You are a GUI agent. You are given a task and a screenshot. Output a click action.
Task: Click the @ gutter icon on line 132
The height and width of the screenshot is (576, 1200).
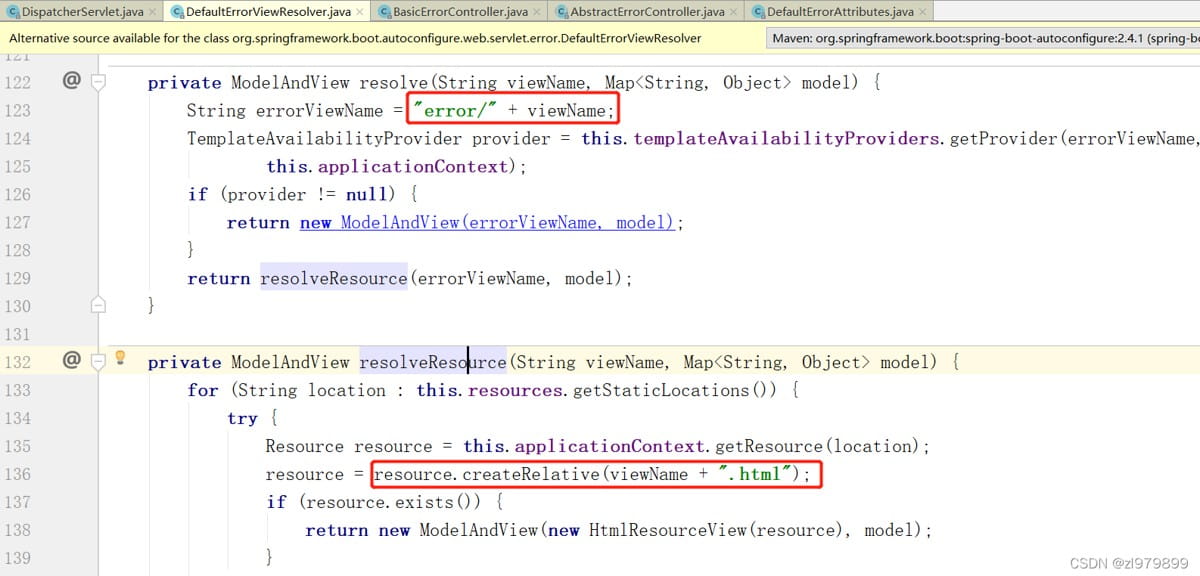click(x=71, y=358)
